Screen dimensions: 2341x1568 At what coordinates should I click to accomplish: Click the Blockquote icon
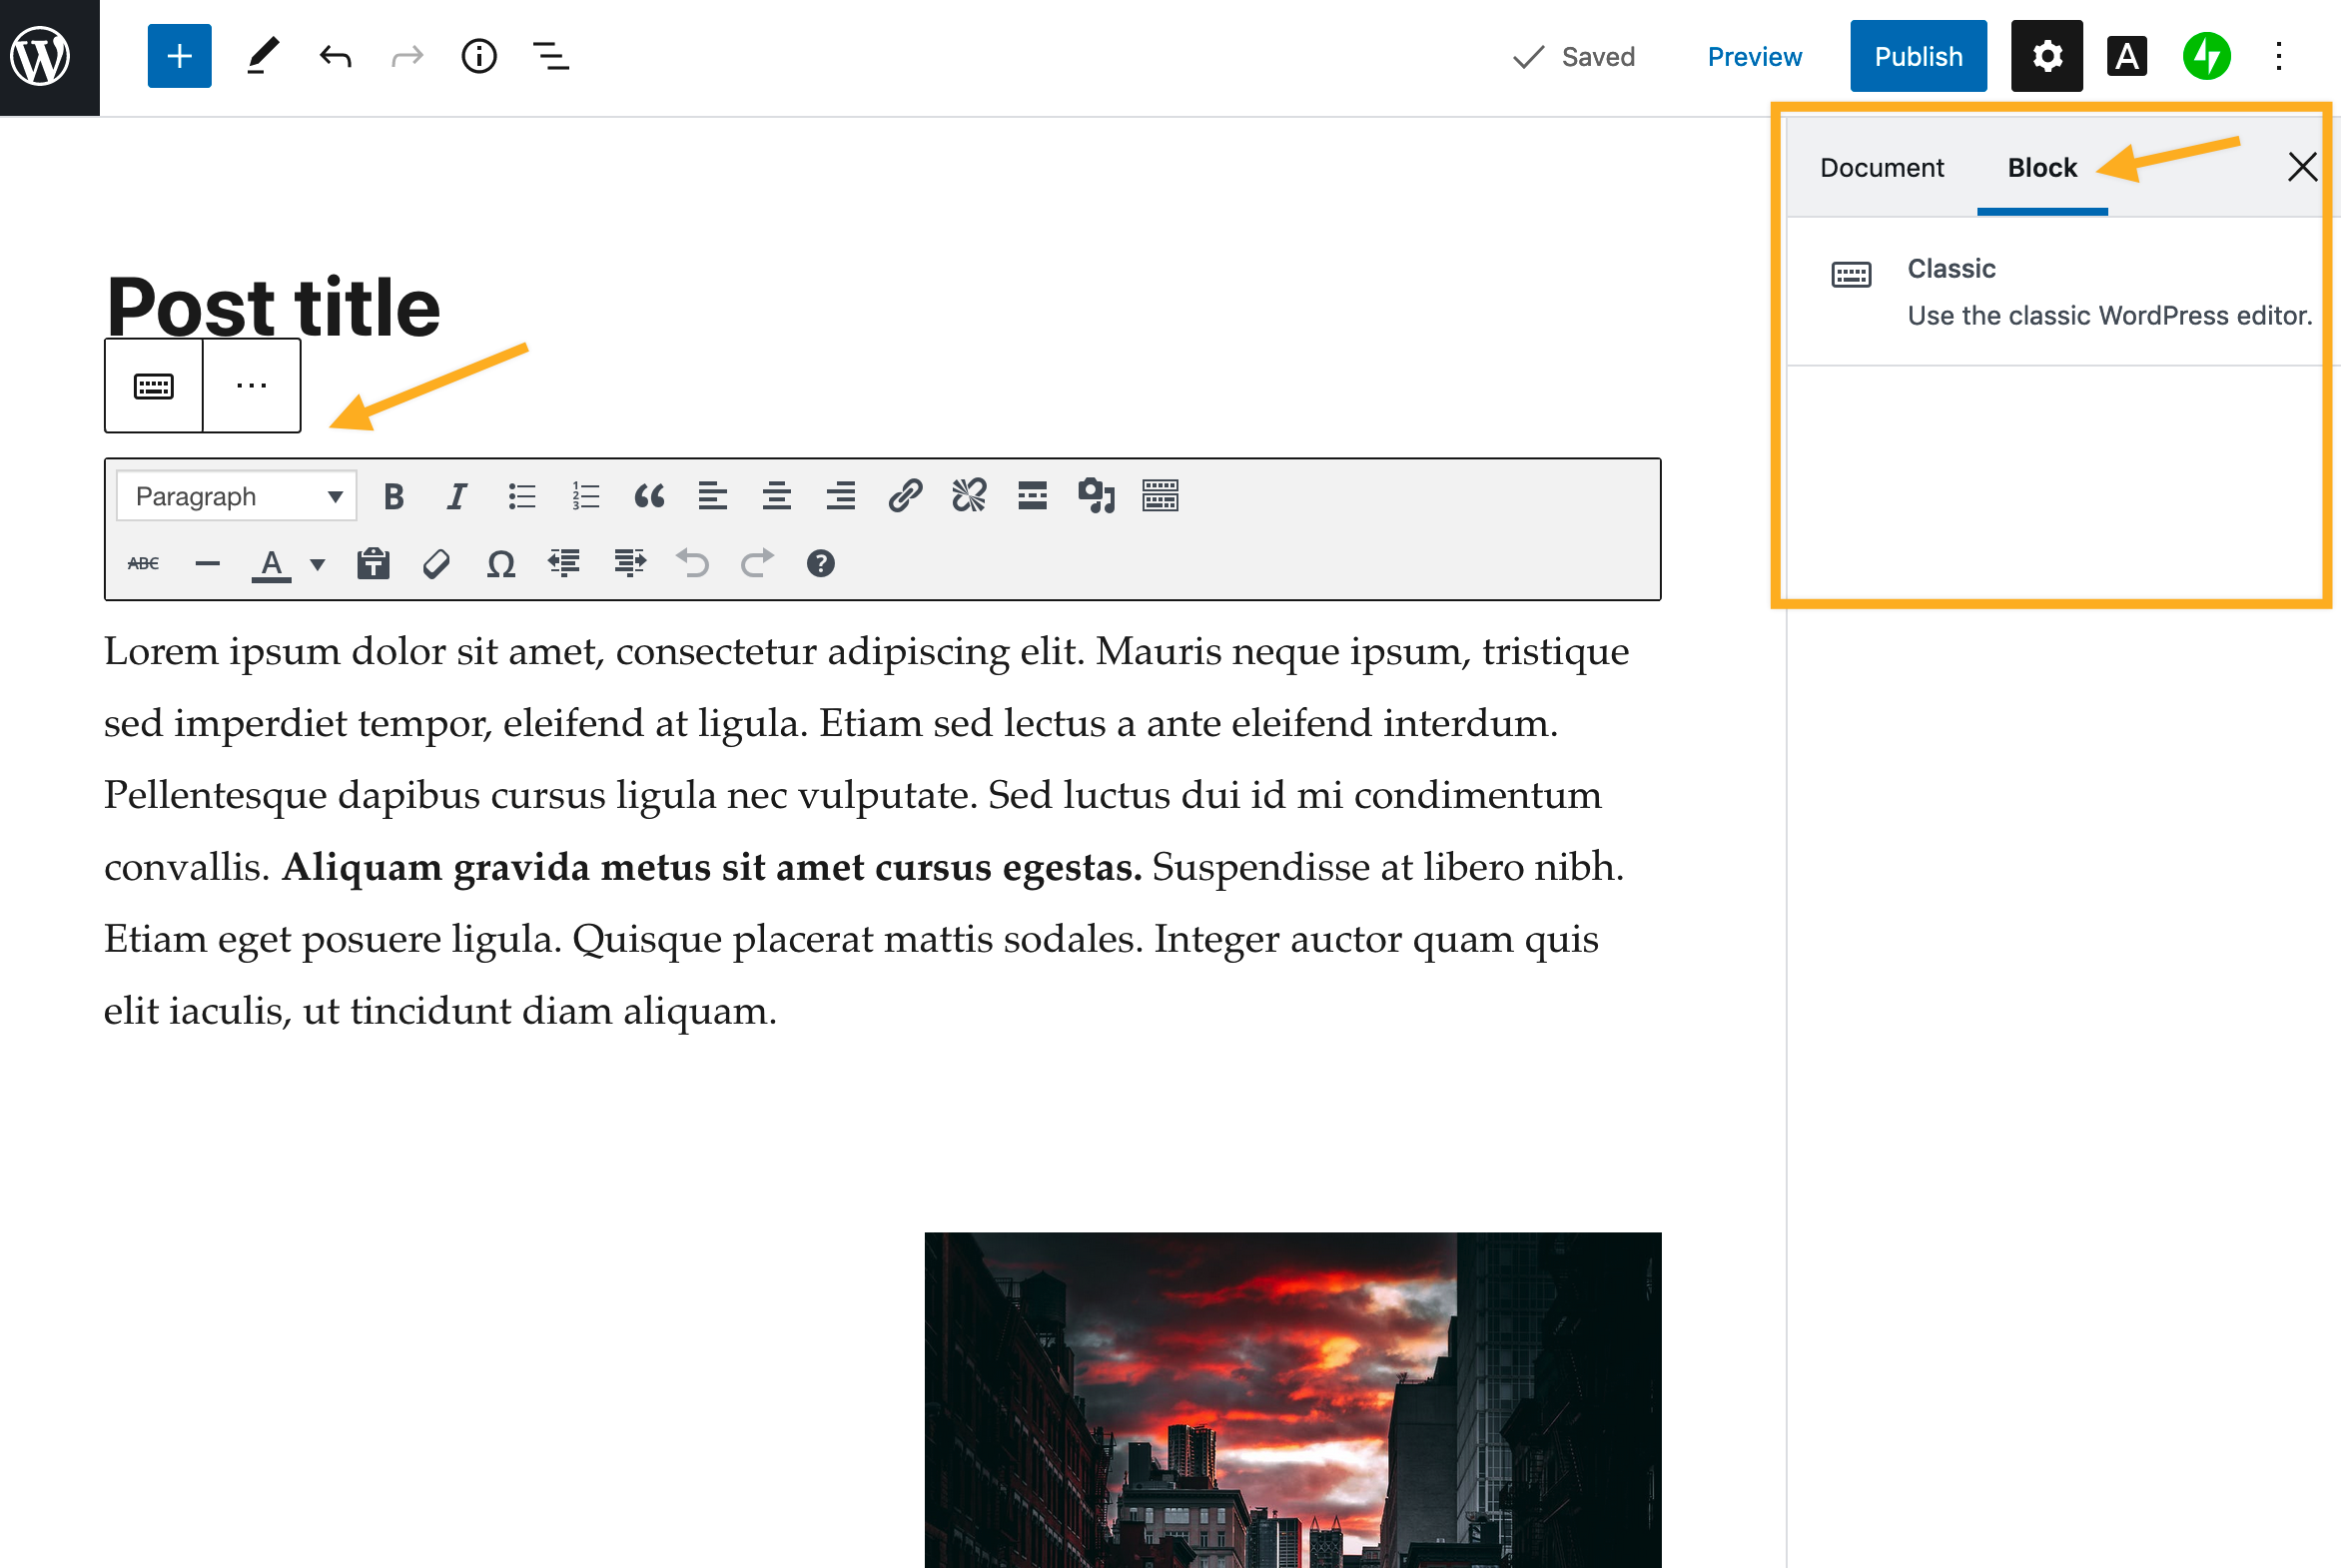(x=651, y=495)
